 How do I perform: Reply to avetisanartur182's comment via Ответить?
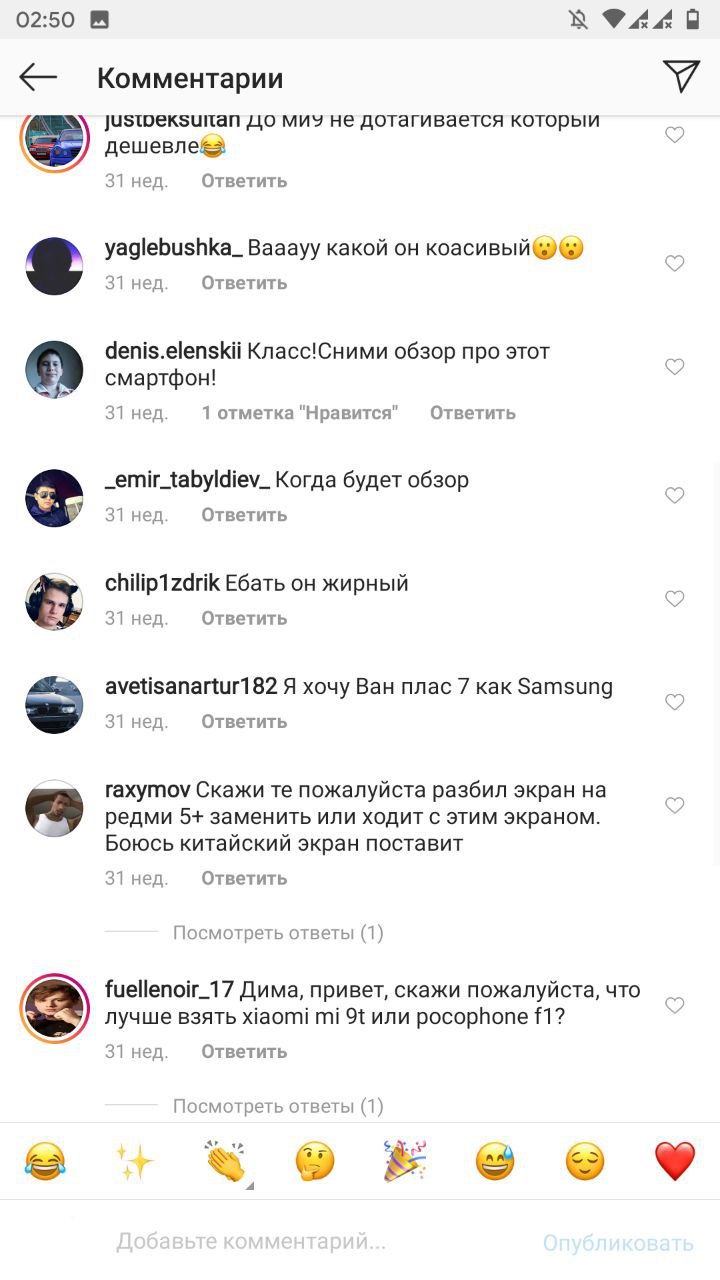(244, 721)
